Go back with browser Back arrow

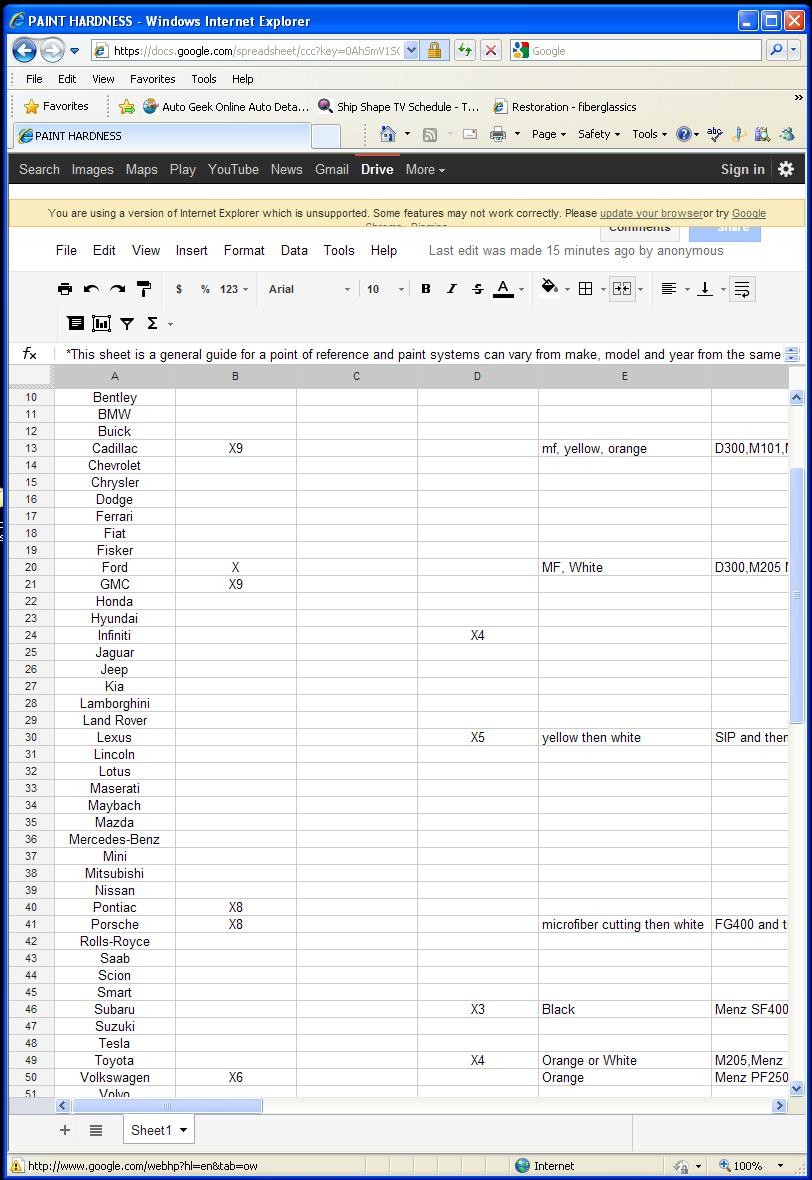coord(24,50)
